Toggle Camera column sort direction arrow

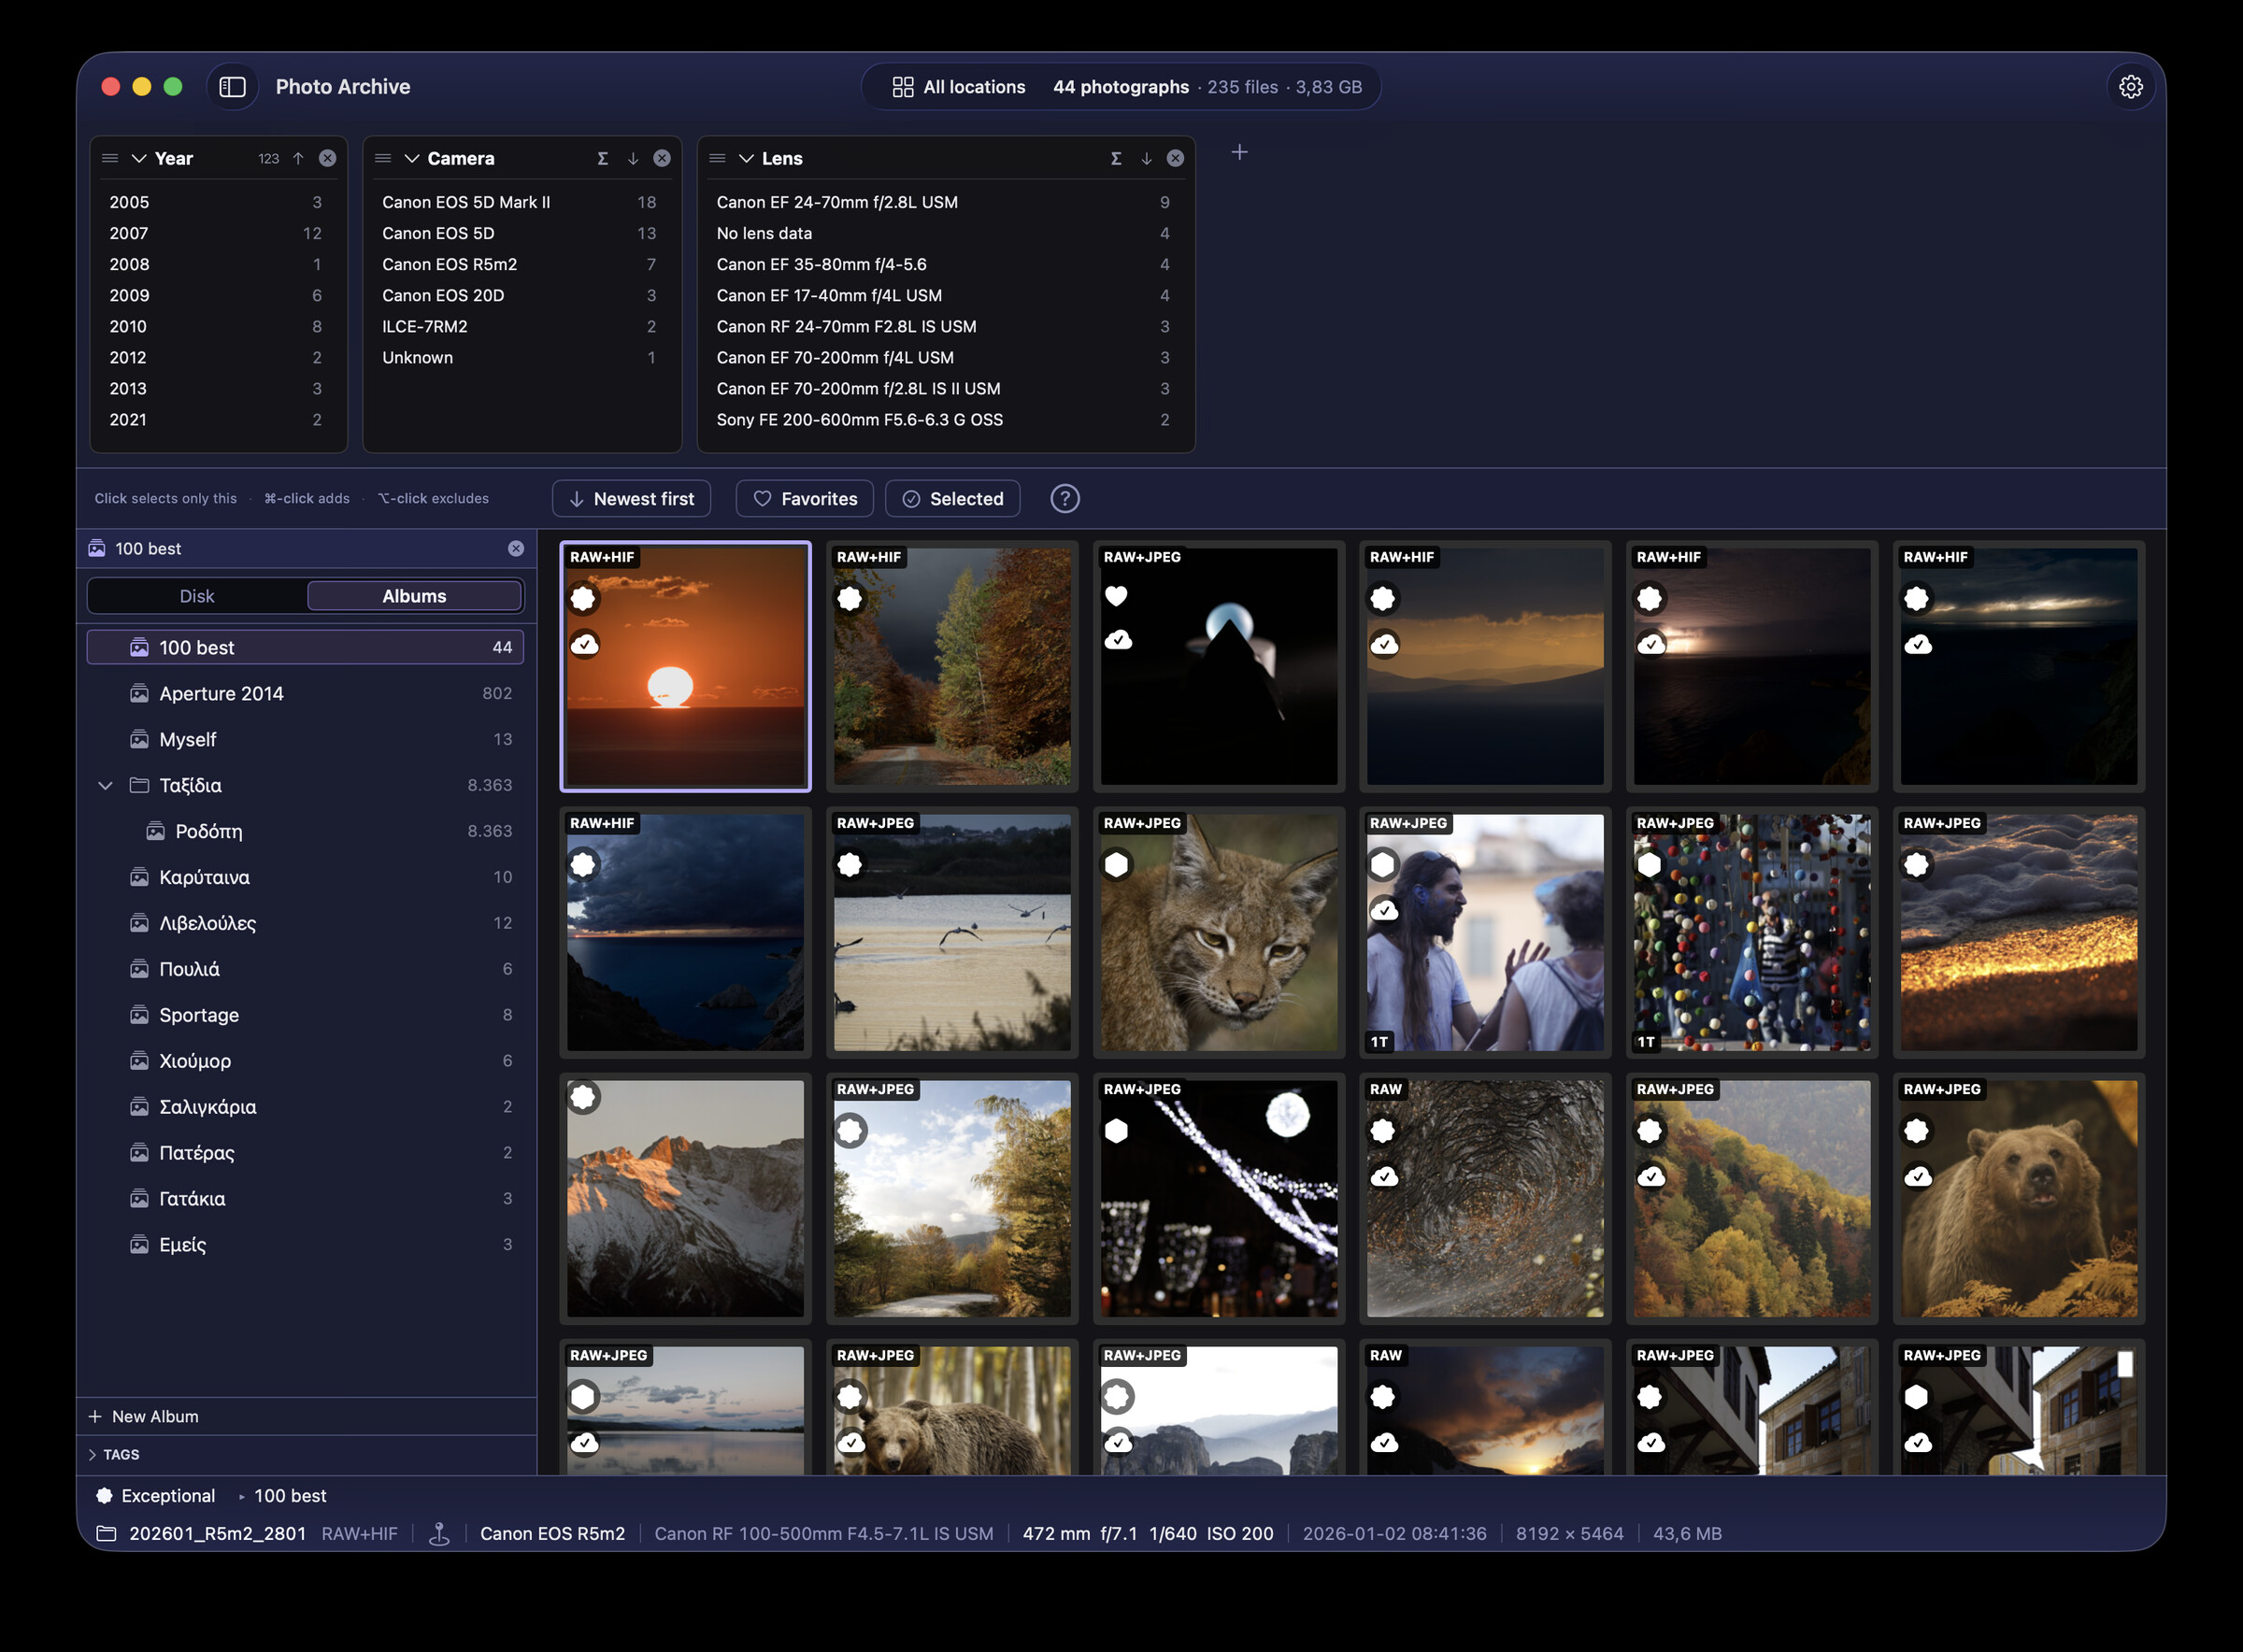point(632,158)
